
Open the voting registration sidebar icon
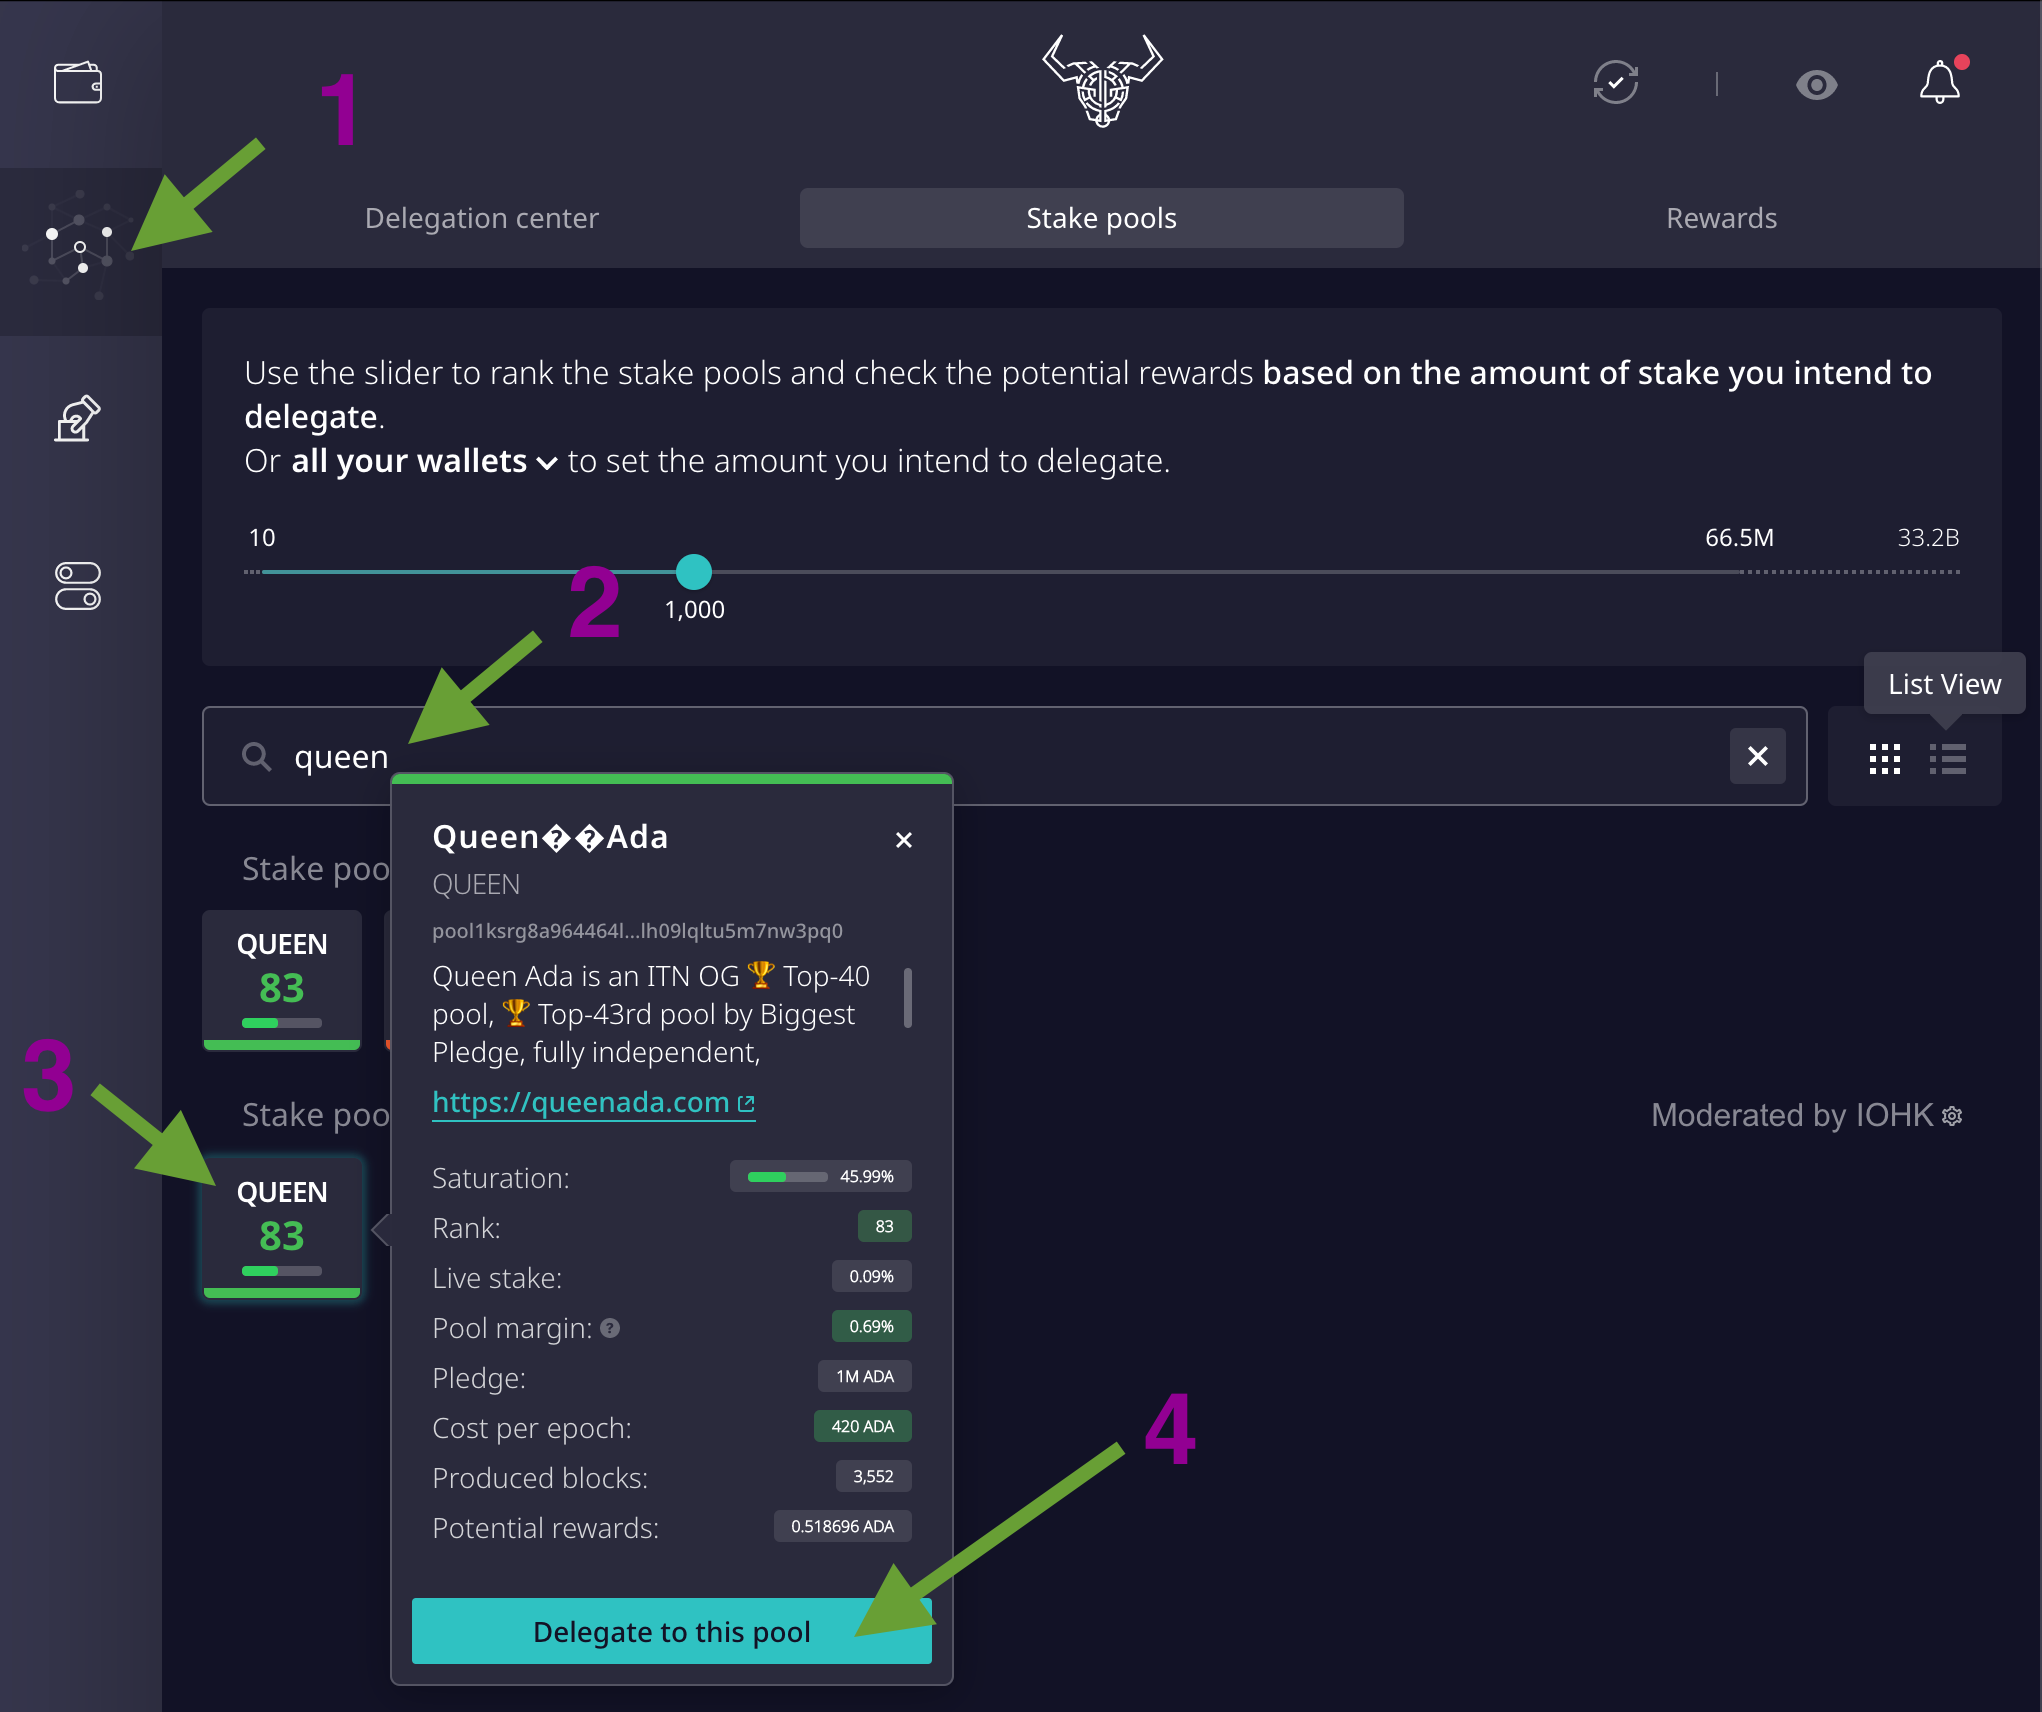[78, 418]
